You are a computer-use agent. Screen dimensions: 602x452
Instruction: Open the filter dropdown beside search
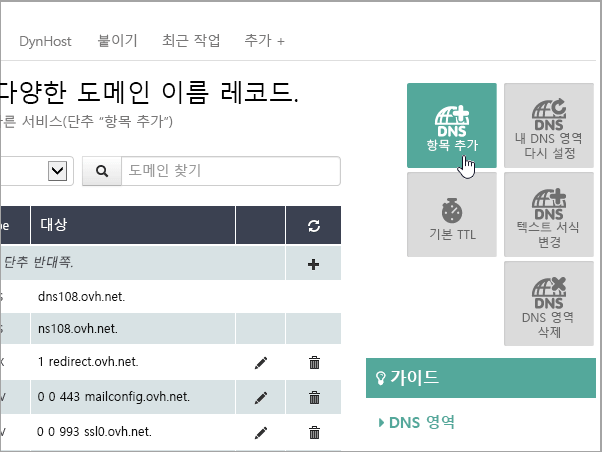(56, 171)
